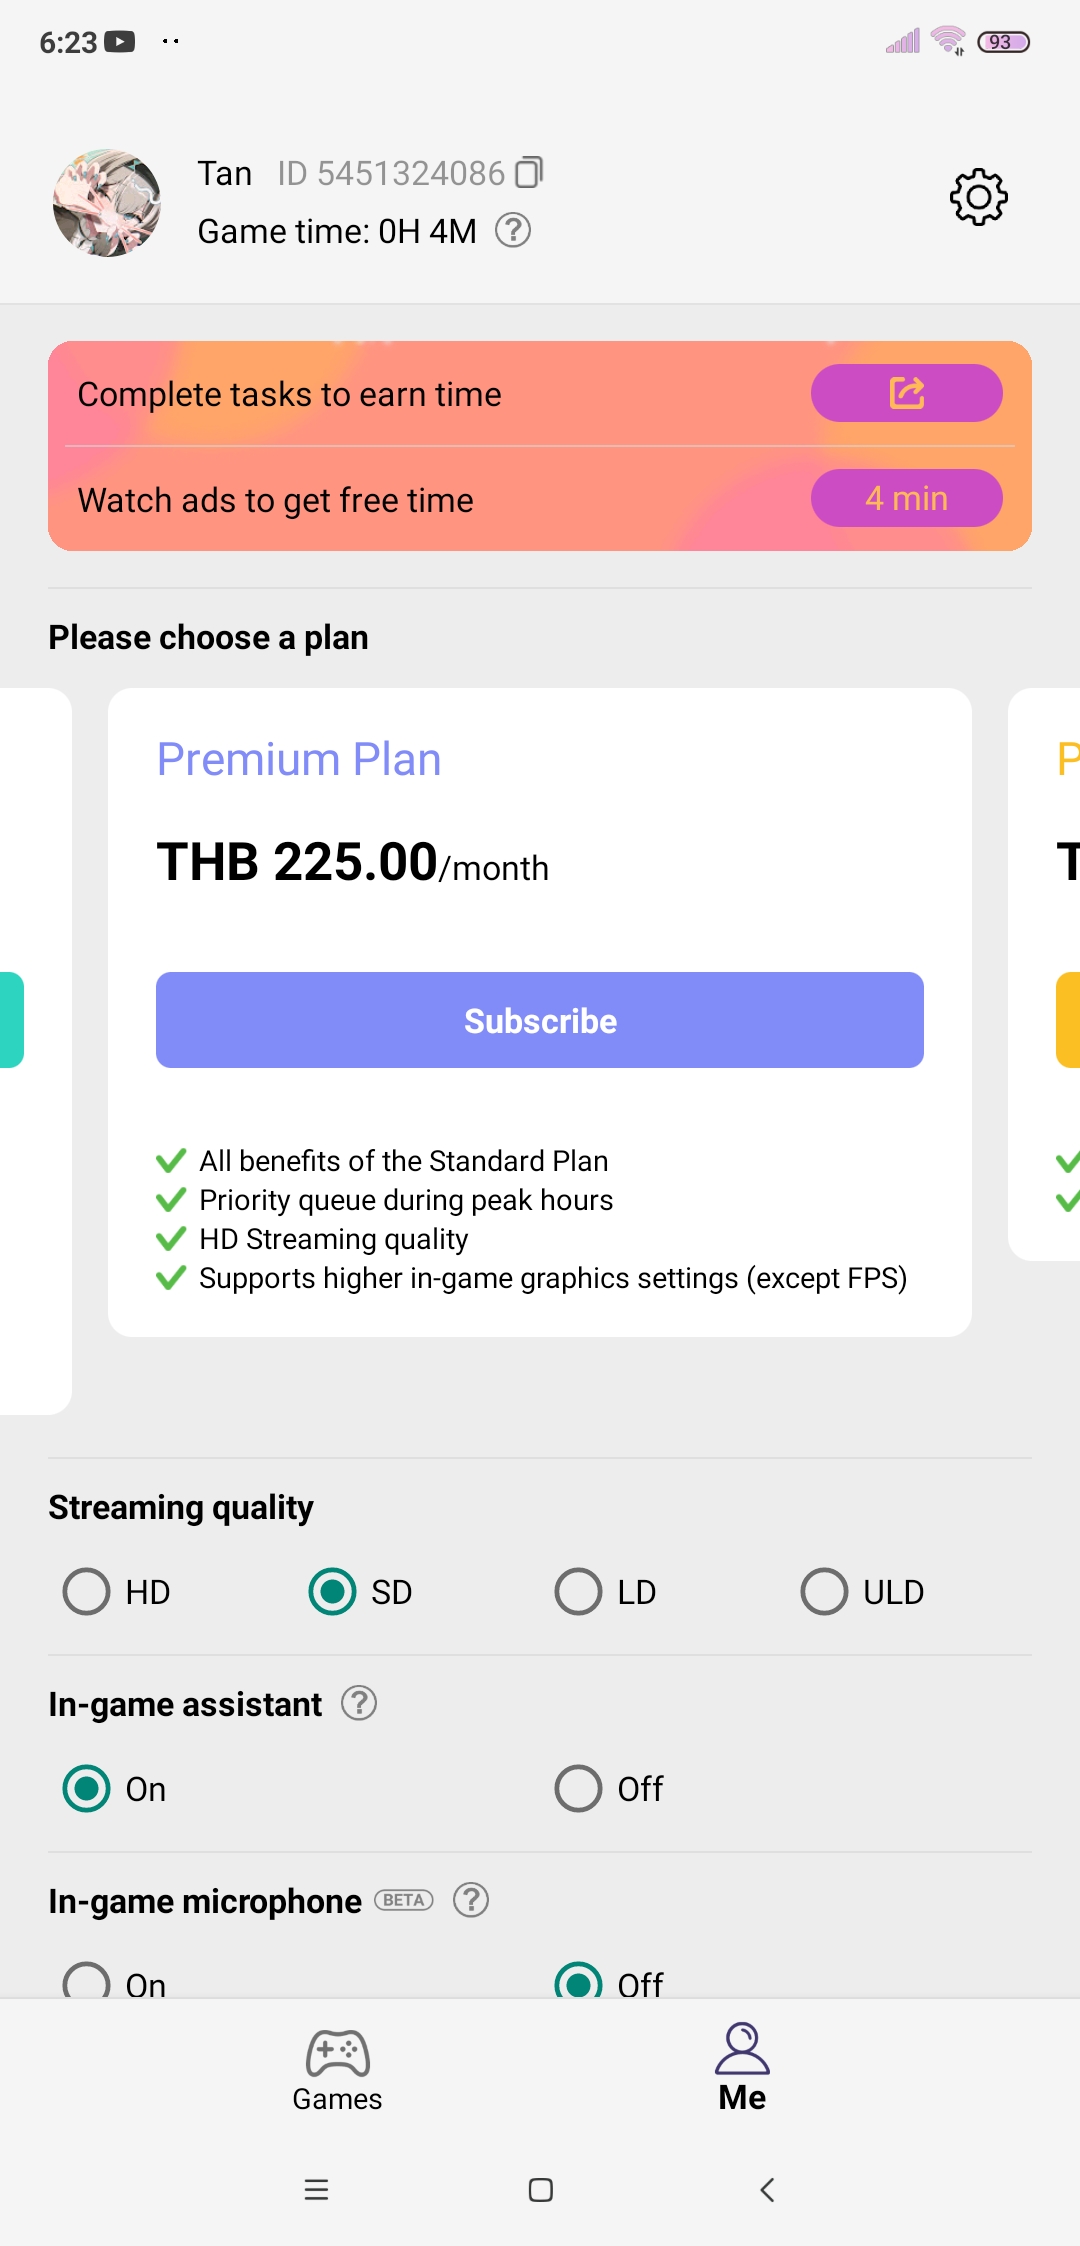
Task: Tap the 4 min watch ads button
Action: pyautogui.click(x=906, y=498)
